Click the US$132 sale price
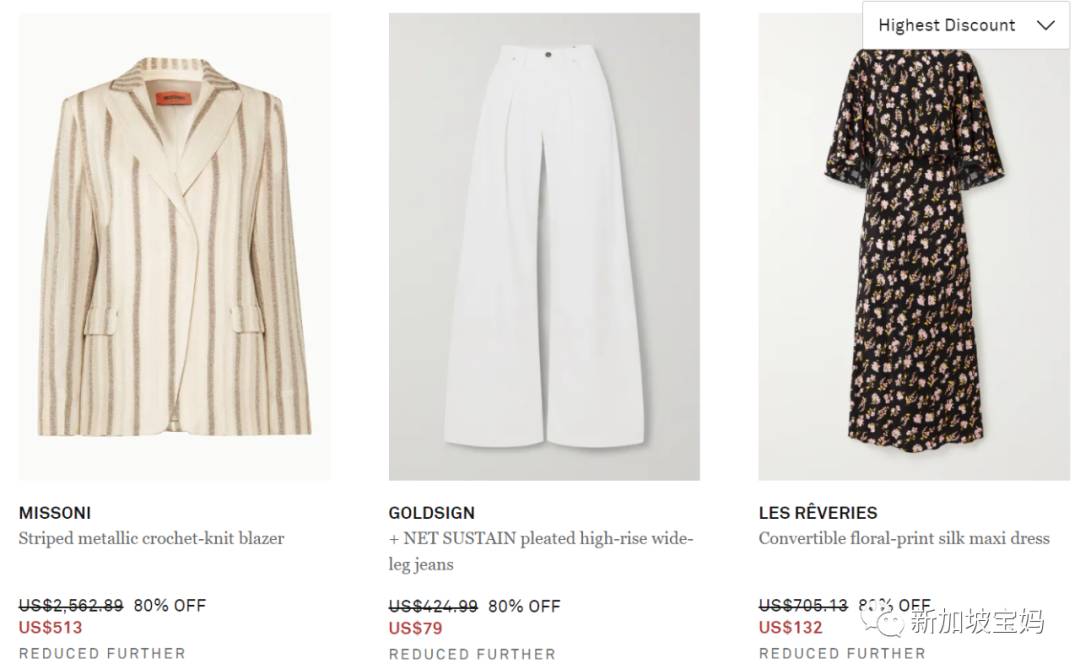Image resolution: width=1080 pixels, height=669 pixels. [788, 628]
